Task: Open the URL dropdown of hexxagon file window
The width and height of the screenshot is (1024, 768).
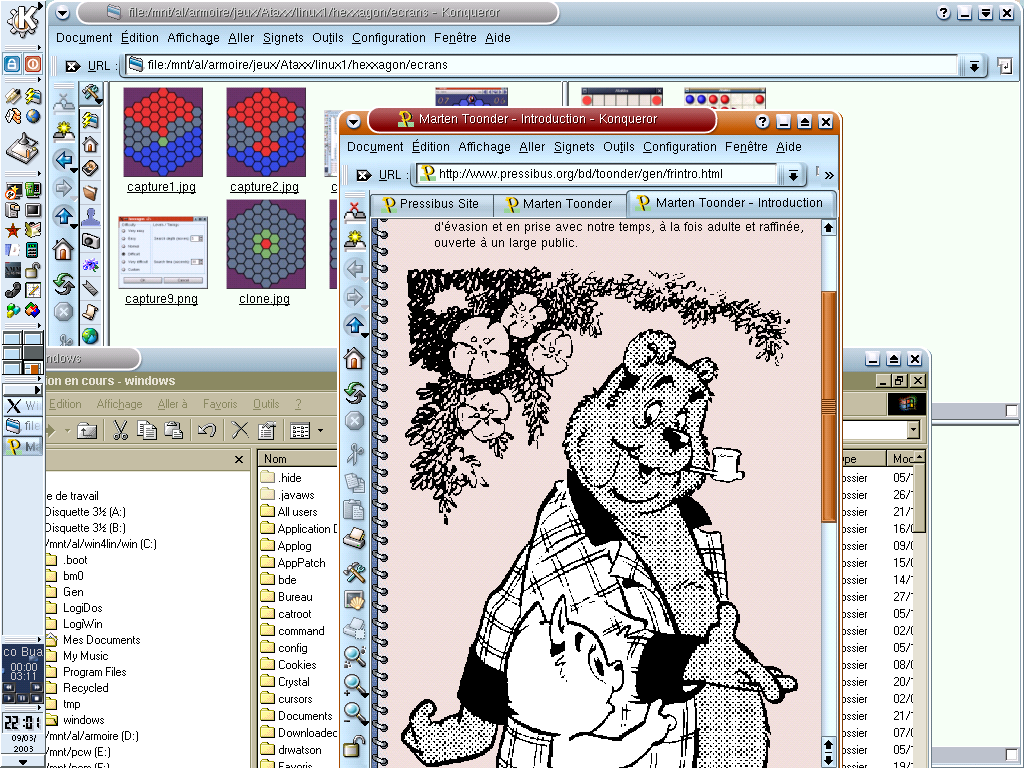Action: tap(973, 65)
